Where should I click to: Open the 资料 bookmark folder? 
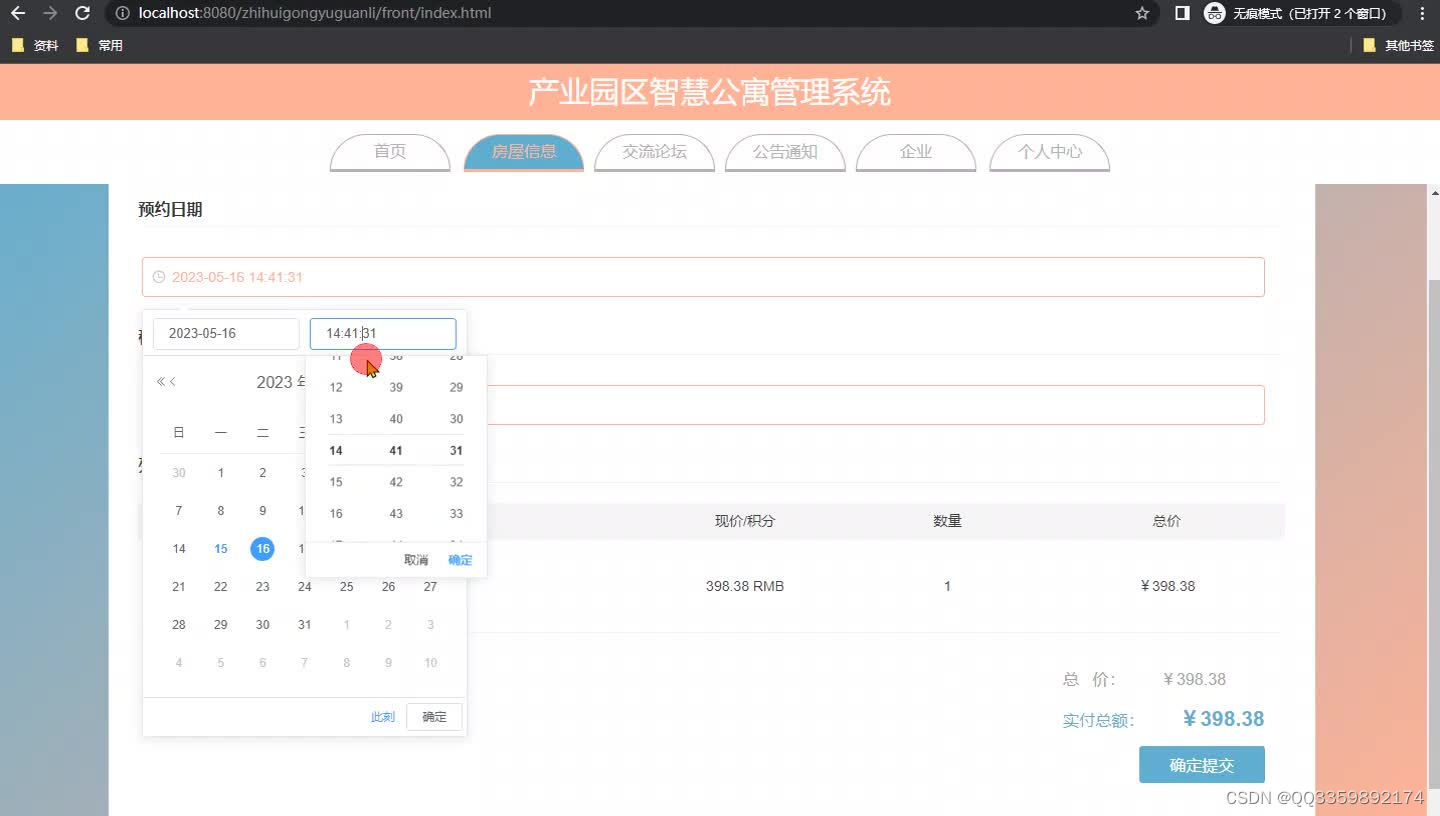pyautogui.click(x=35, y=45)
